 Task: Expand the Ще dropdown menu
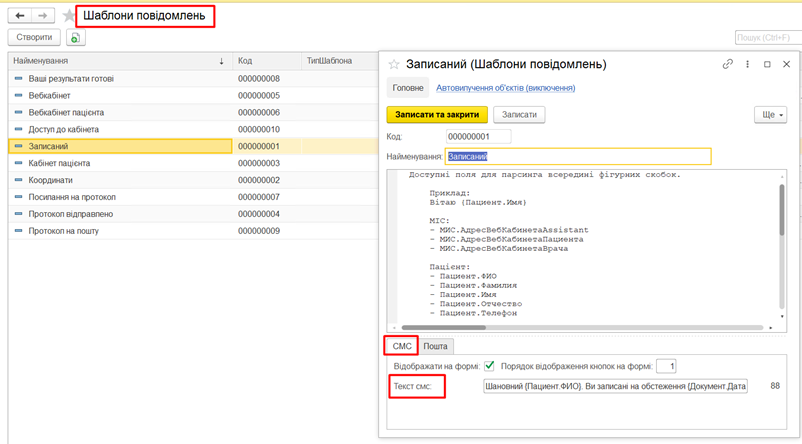[x=769, y=115]
